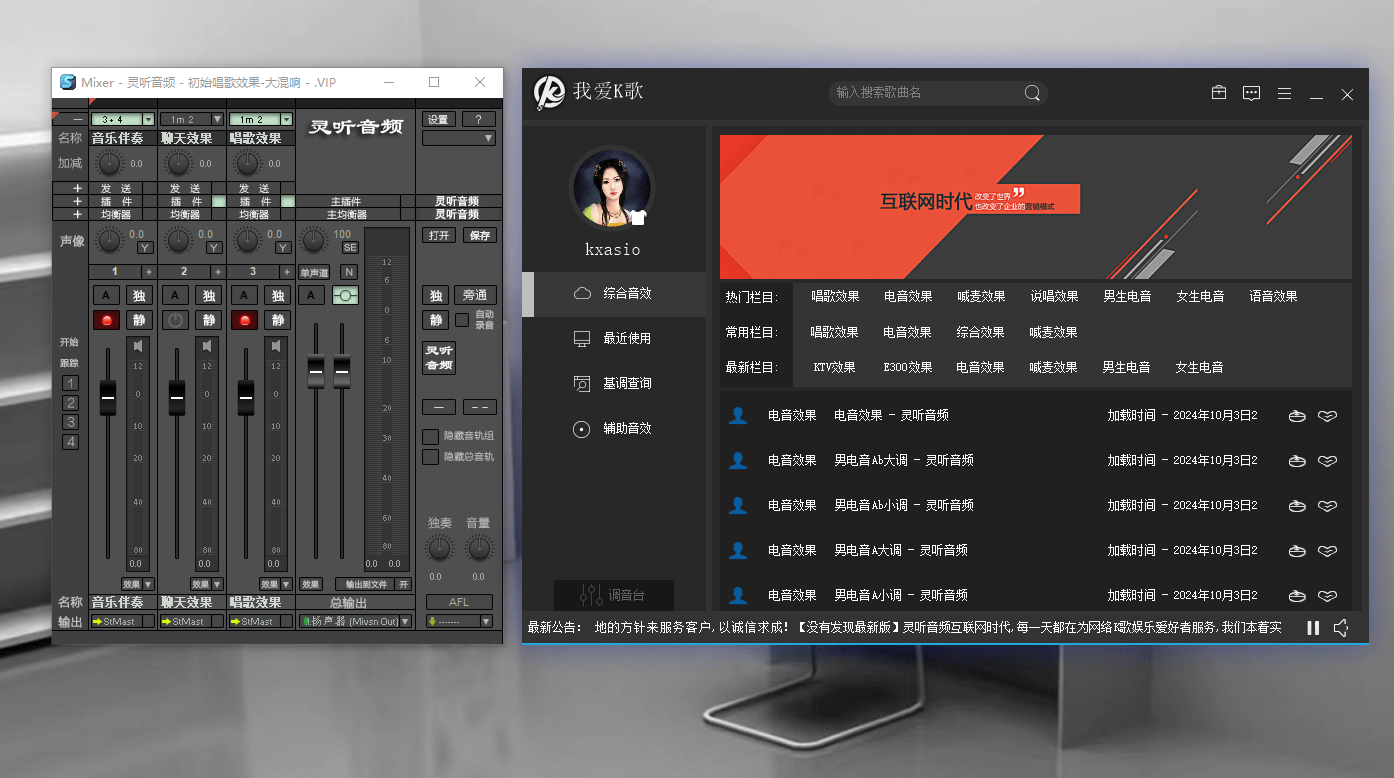Check 隐藏音轨组 checkbox

pyautogui.click(x=430, y=437)
